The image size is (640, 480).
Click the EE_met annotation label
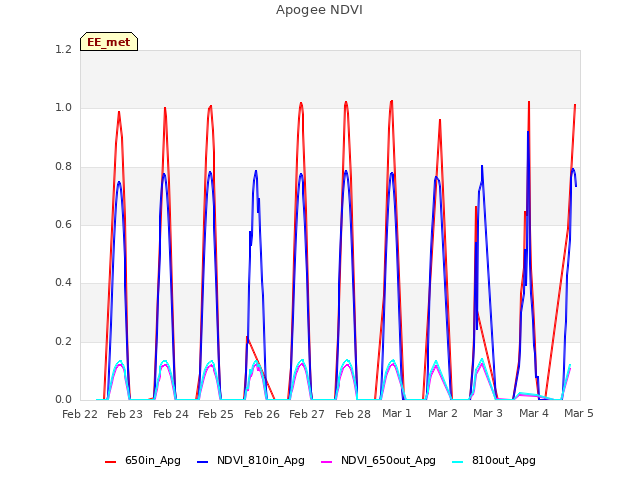(109, 42)
